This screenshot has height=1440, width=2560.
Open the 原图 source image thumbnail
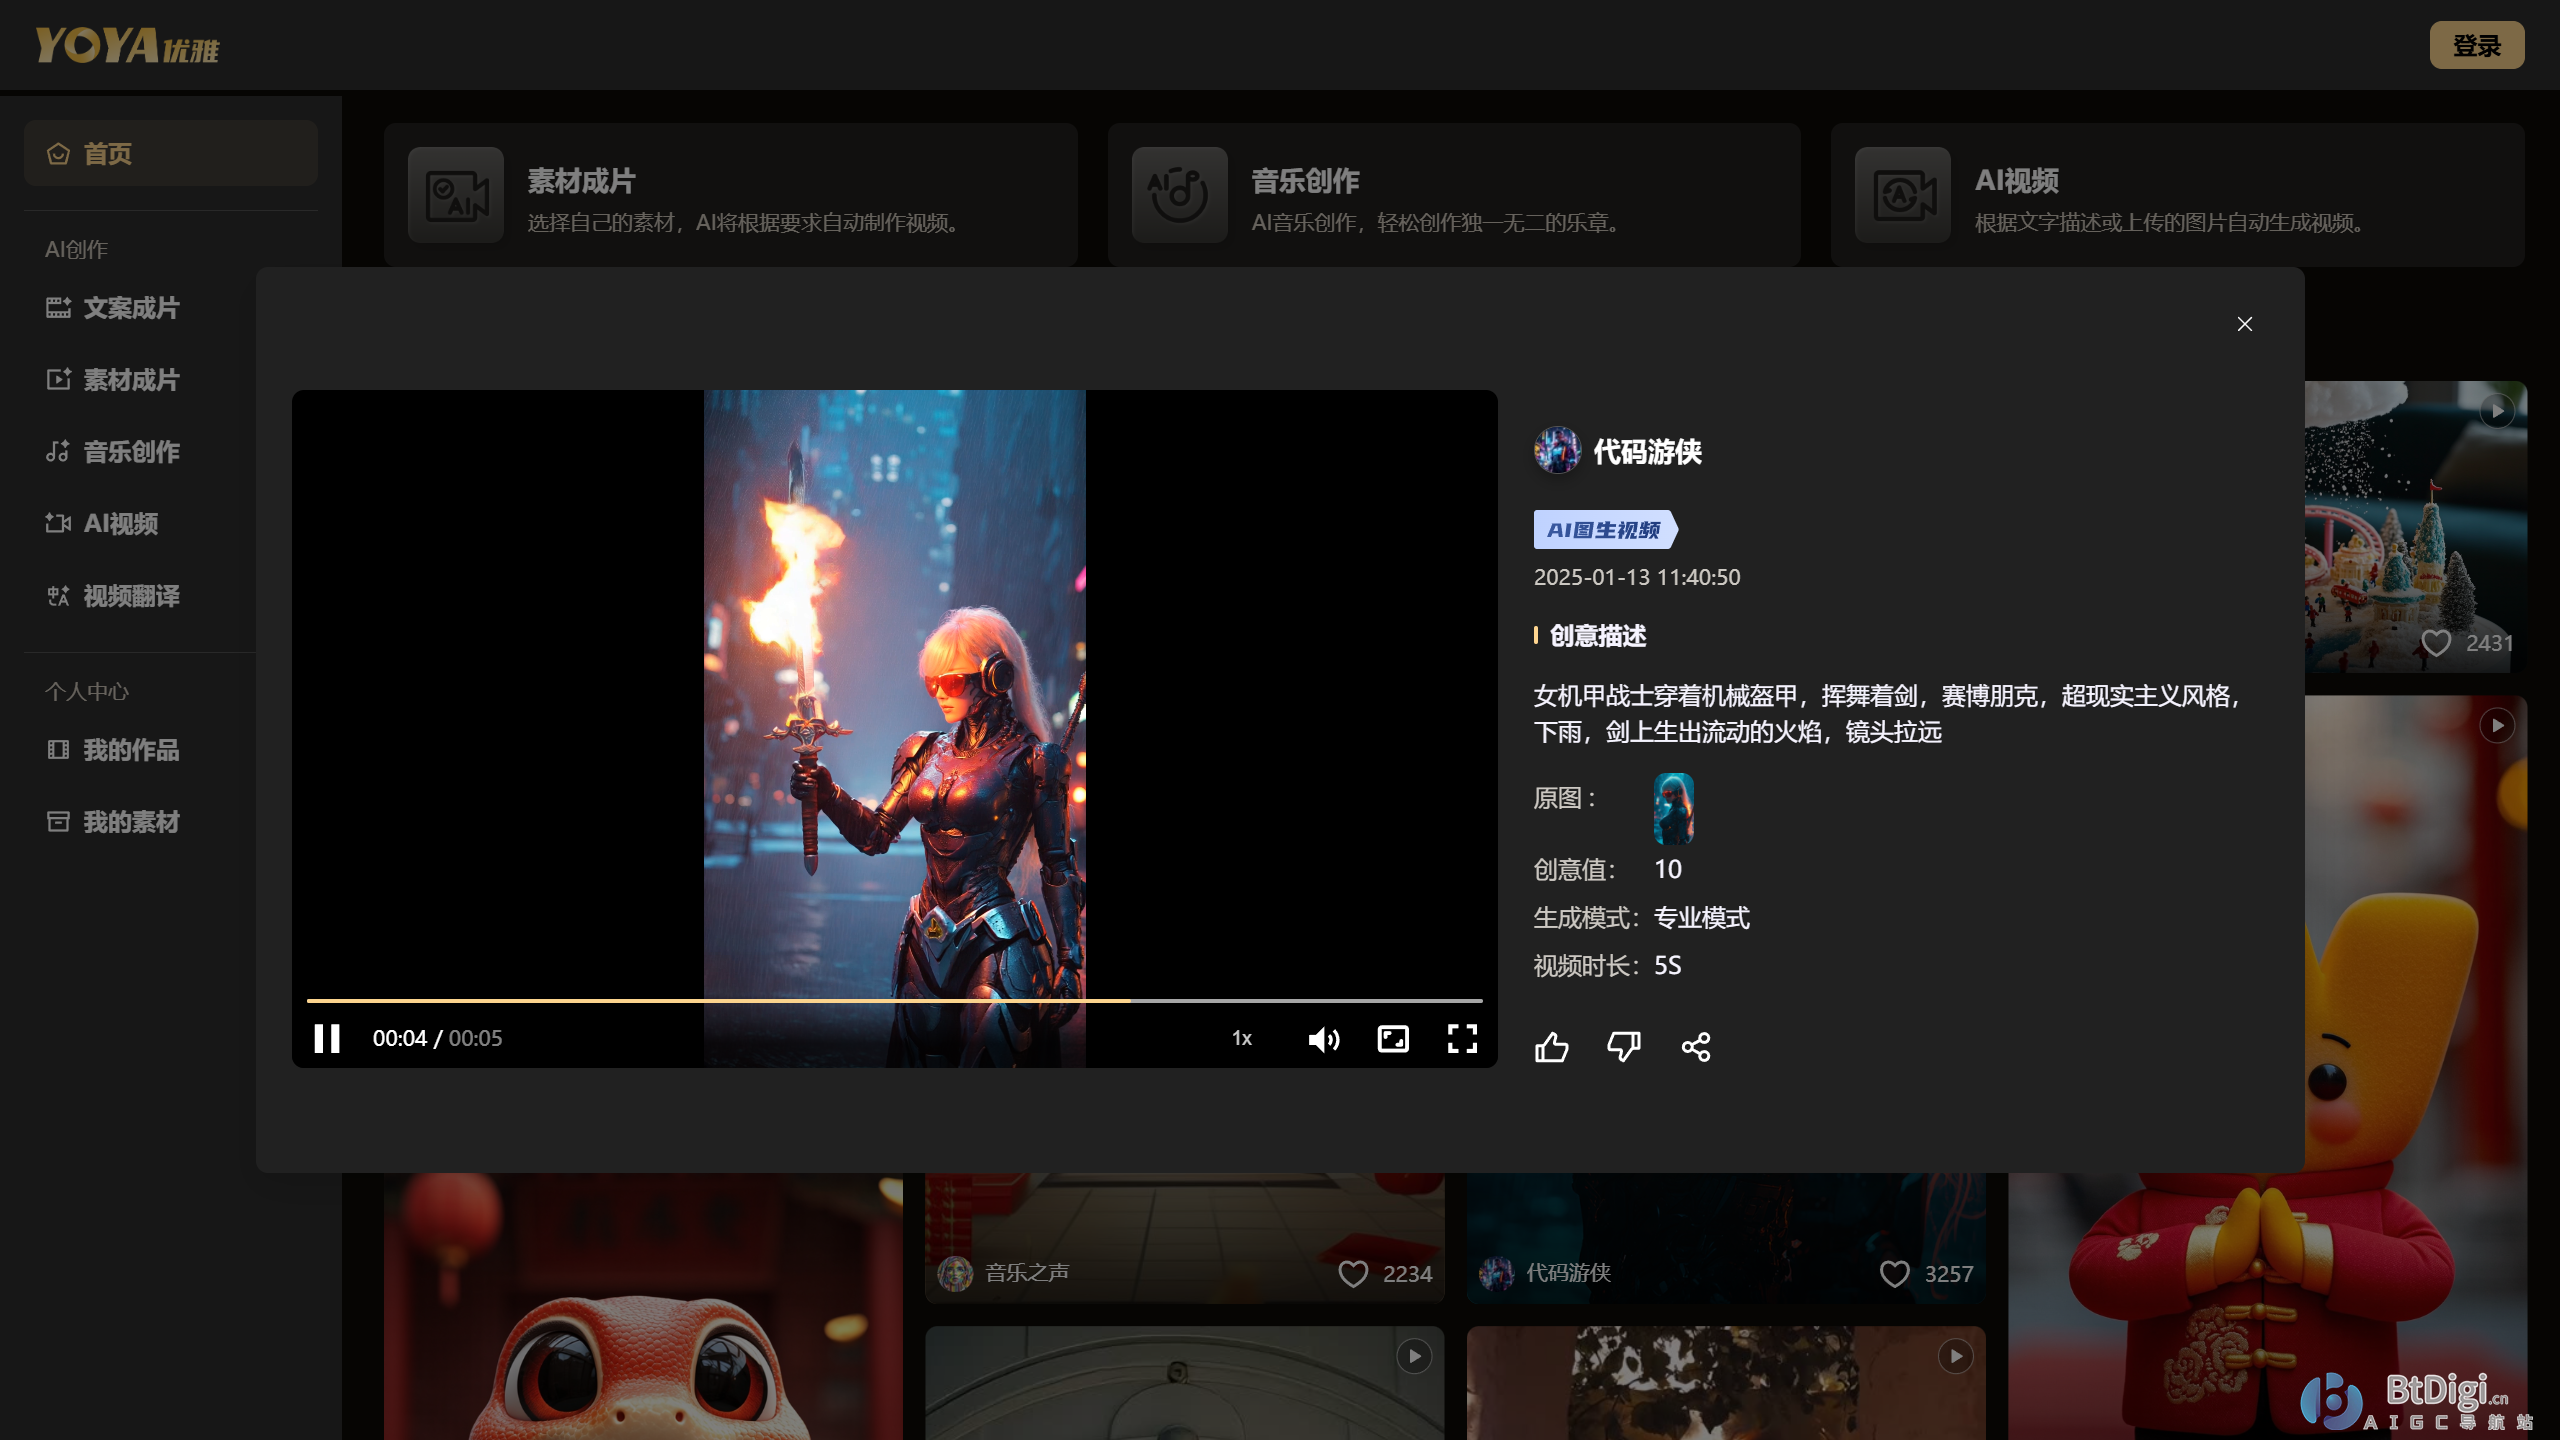click(1673, 808)
